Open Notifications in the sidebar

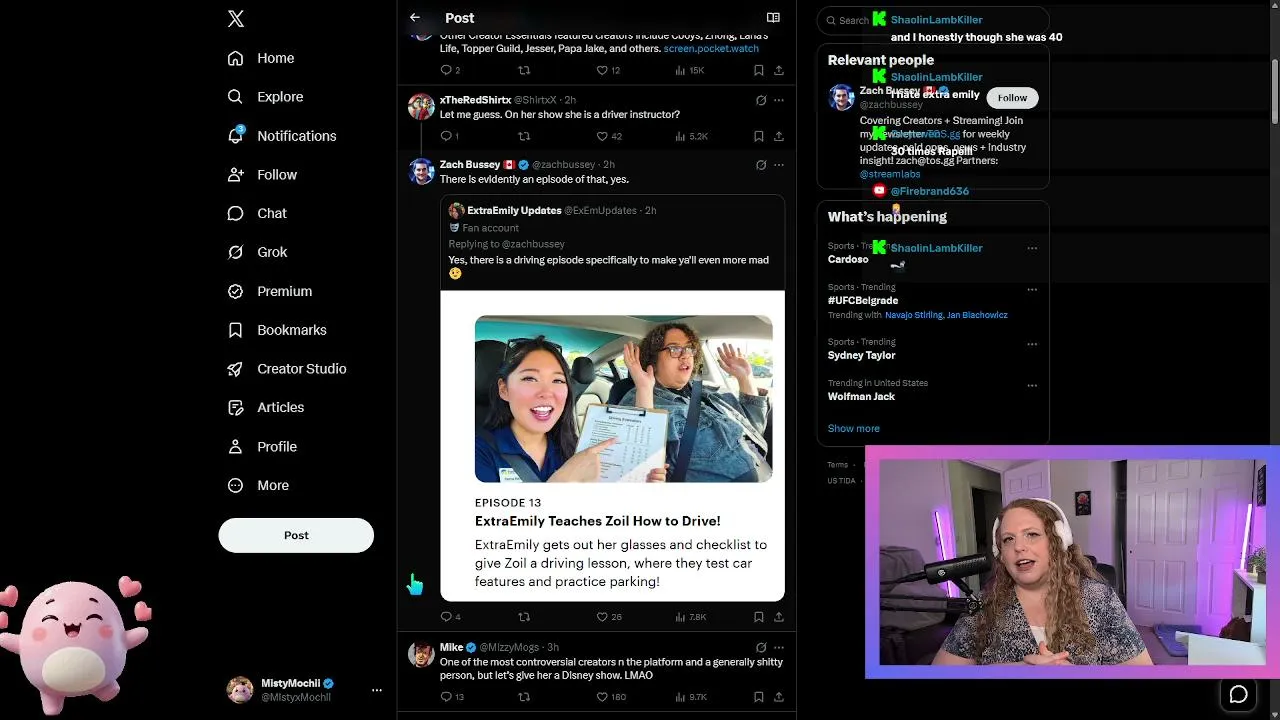(x=282, y=136)
